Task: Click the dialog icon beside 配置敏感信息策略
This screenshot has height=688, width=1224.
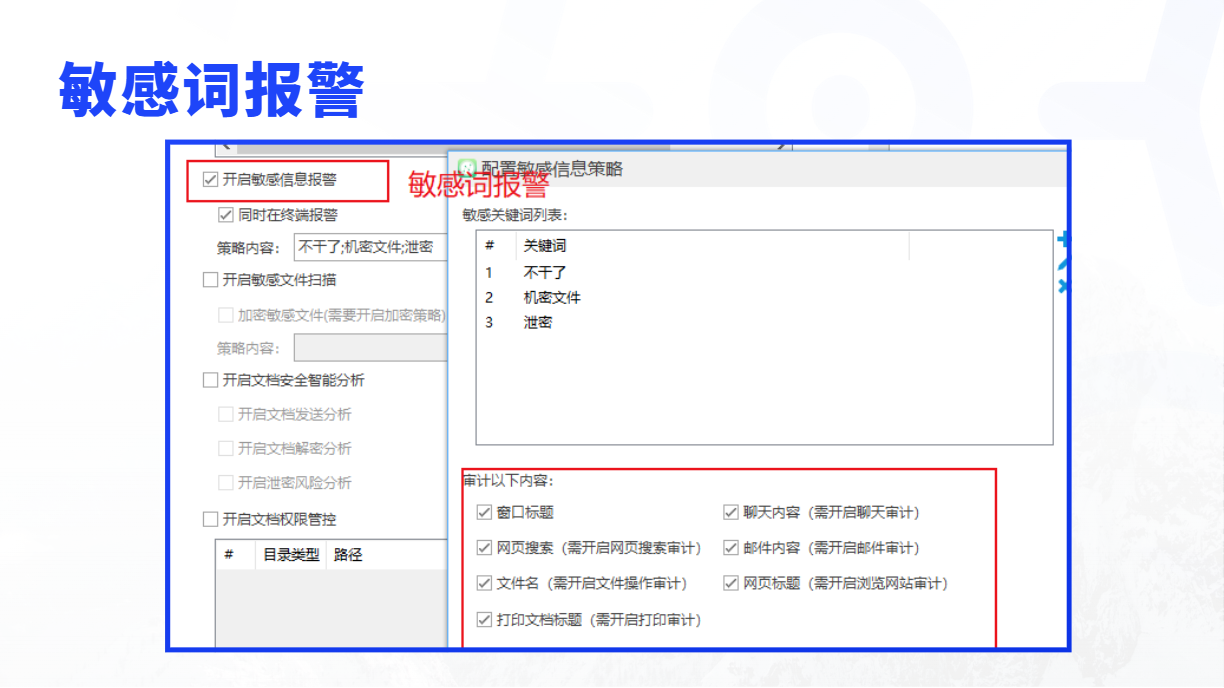Action: (467, 168)
